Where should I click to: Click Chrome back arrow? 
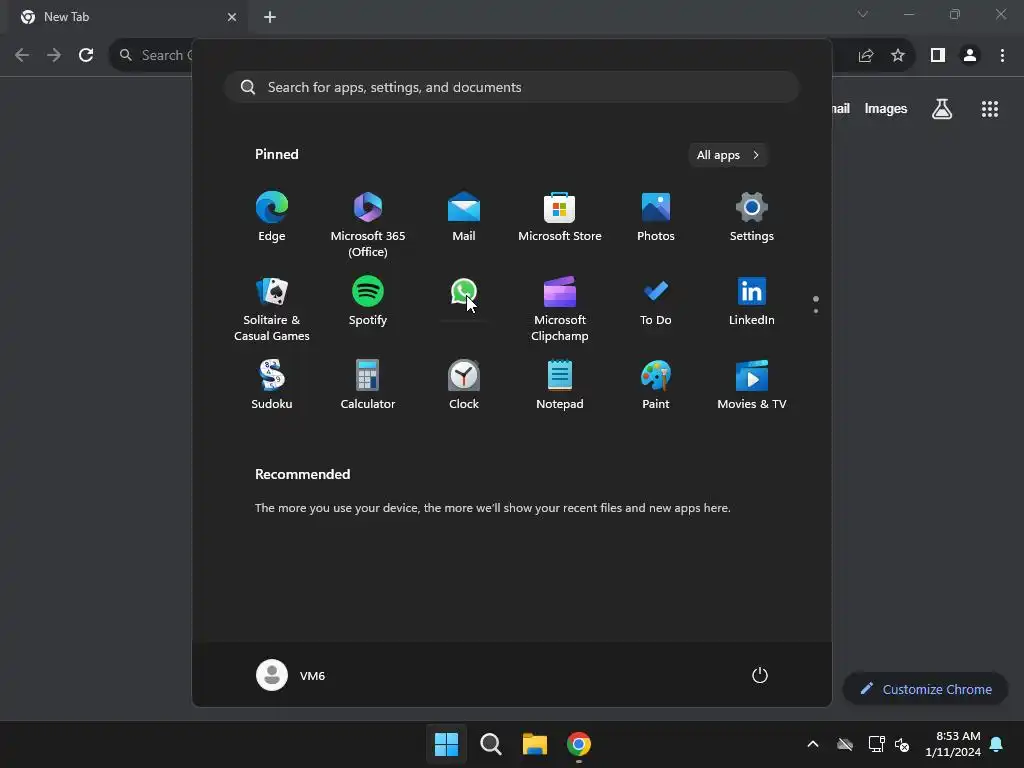[22, 56]
